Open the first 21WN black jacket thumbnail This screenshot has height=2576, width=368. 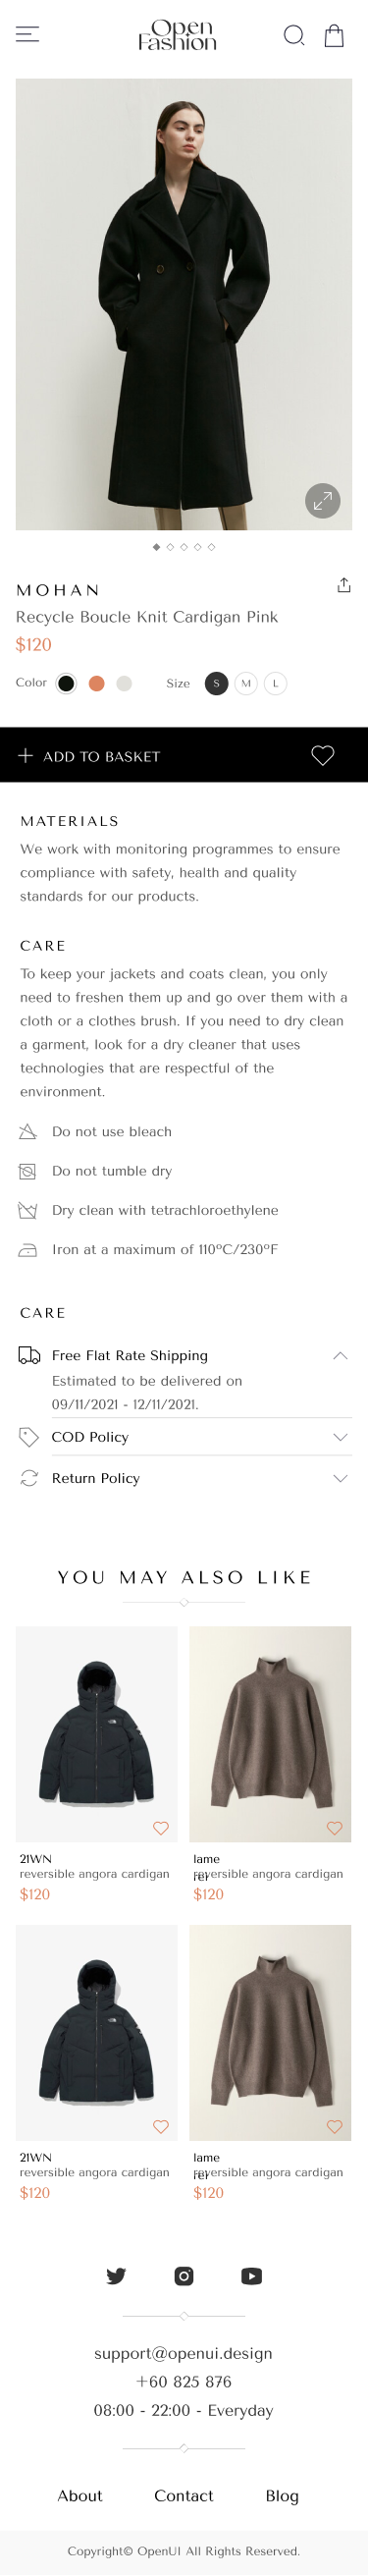click(97, 1734)
